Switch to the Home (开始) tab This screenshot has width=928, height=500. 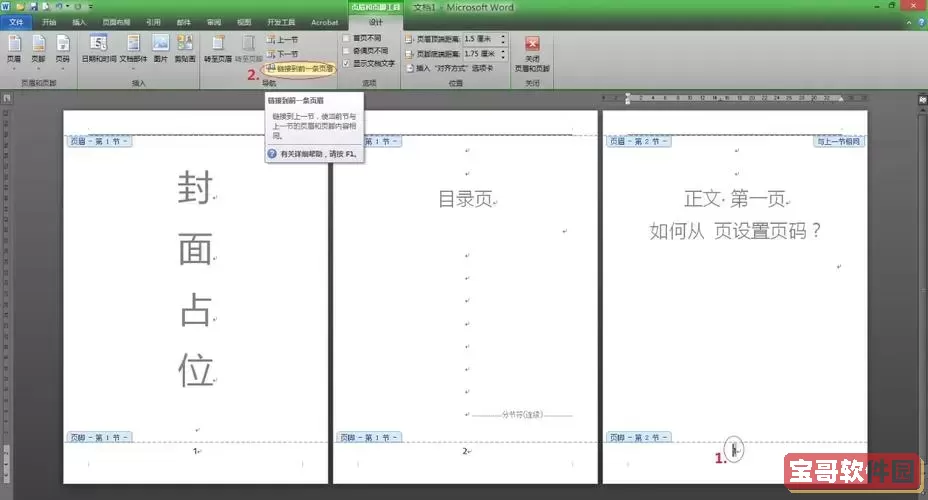[49, 22]
